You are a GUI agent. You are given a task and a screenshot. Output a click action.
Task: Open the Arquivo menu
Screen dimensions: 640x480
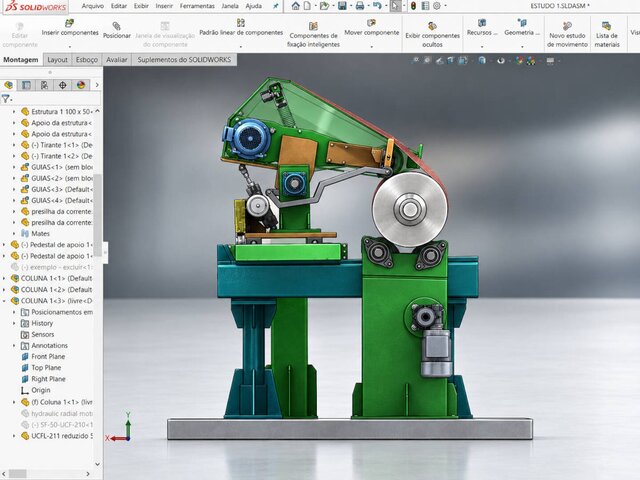[x=92, y=6]
